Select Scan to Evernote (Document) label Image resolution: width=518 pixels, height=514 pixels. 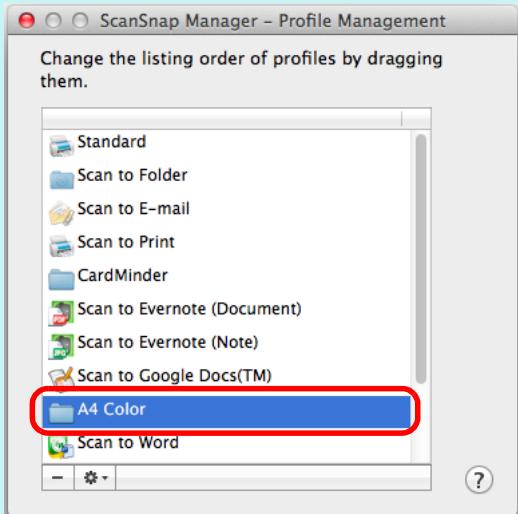coord(189,309)
